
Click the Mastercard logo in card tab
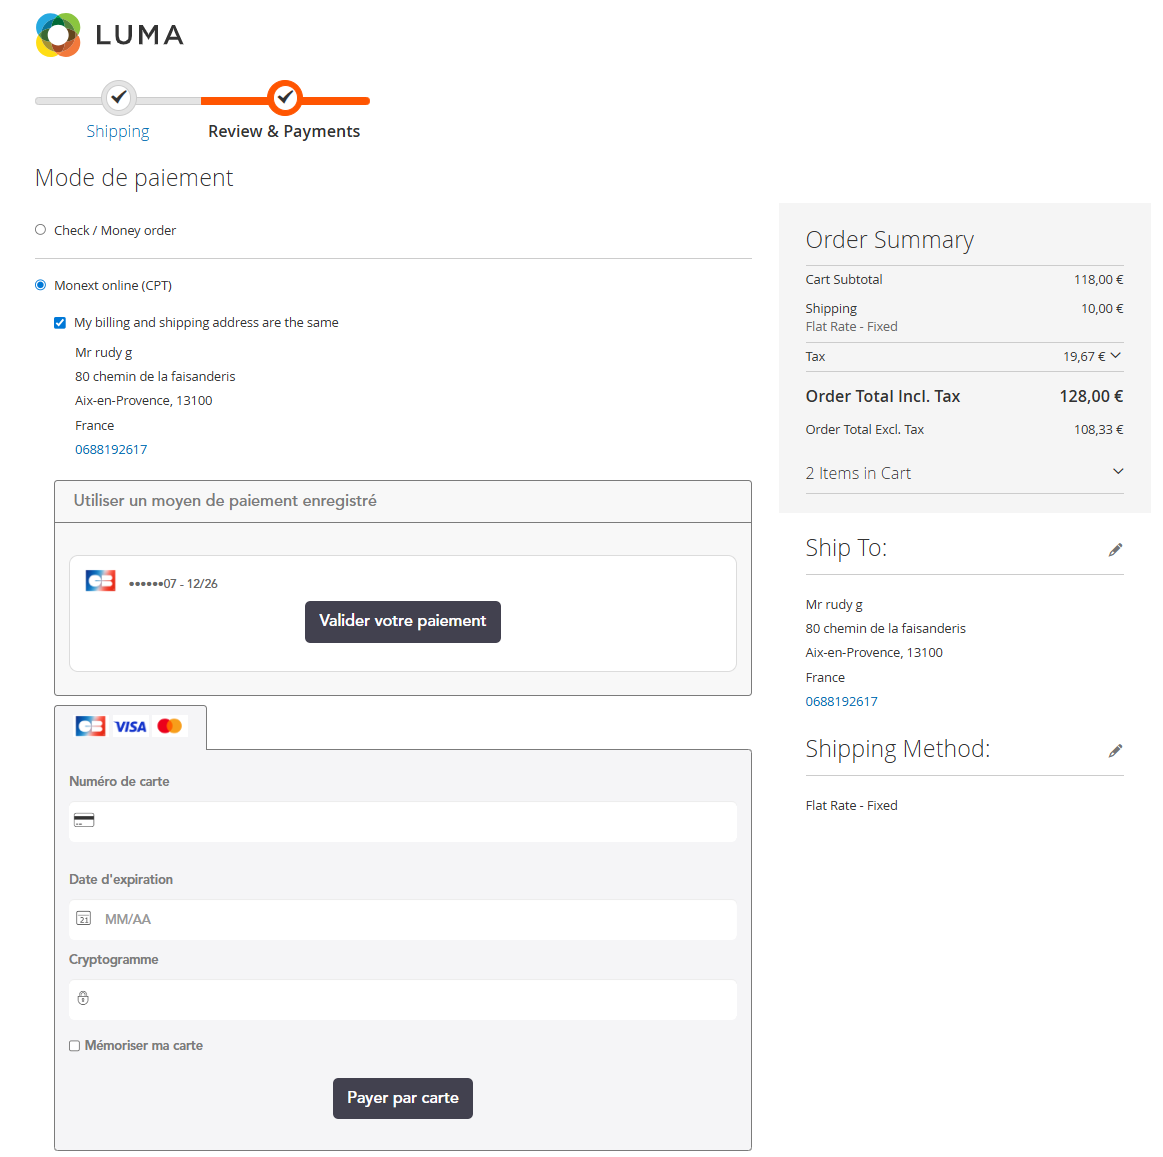click(170, 726)
